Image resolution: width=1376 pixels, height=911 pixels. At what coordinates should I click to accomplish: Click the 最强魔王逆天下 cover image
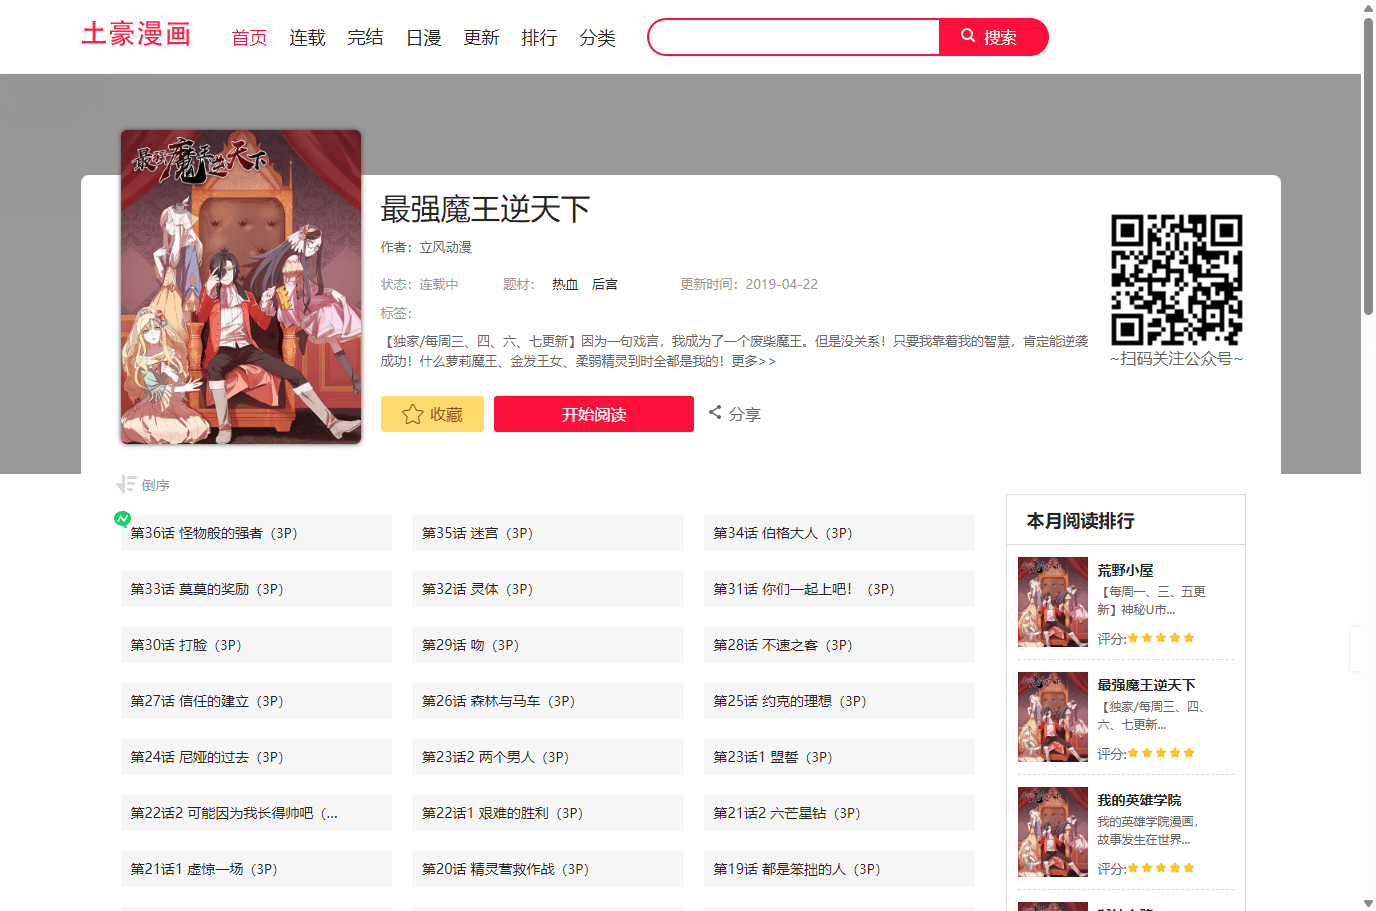click(241, 287)
